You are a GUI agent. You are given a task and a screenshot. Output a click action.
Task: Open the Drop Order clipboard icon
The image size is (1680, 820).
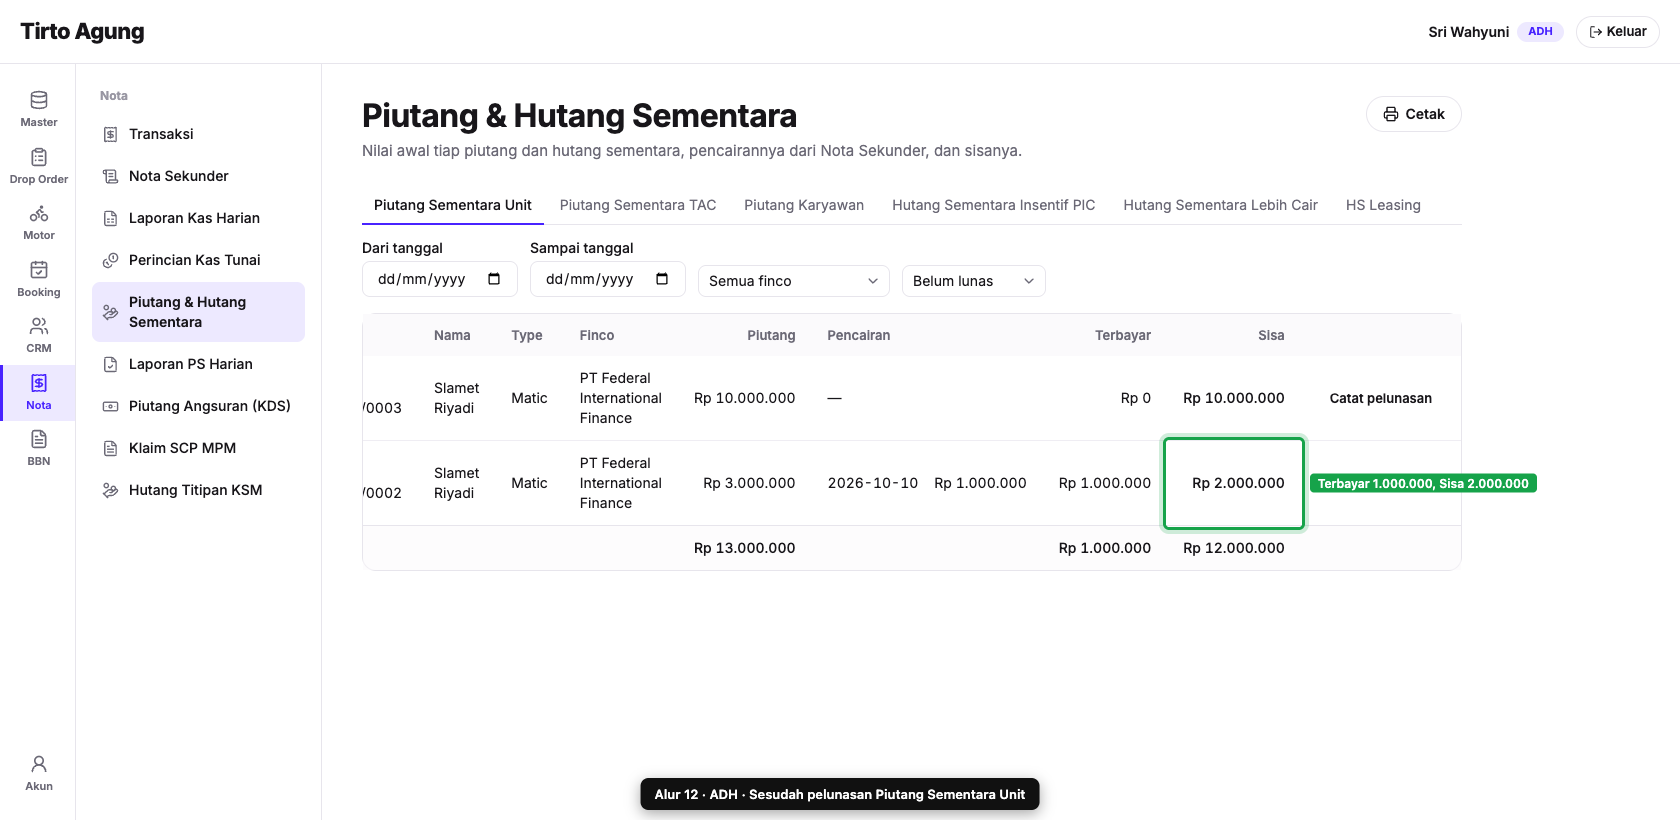point(39,157)
